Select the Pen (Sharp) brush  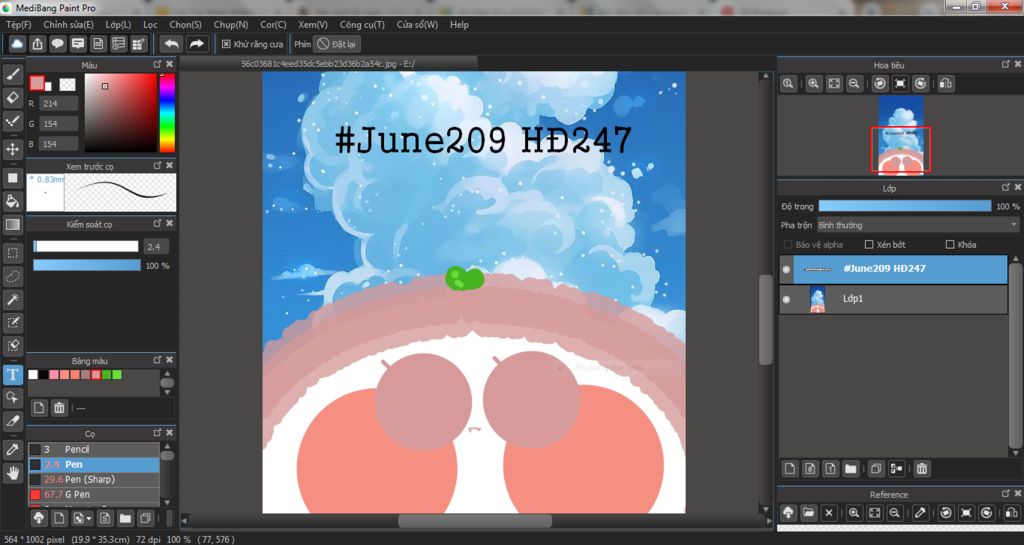pyautogui.click(x=93, y=479)
